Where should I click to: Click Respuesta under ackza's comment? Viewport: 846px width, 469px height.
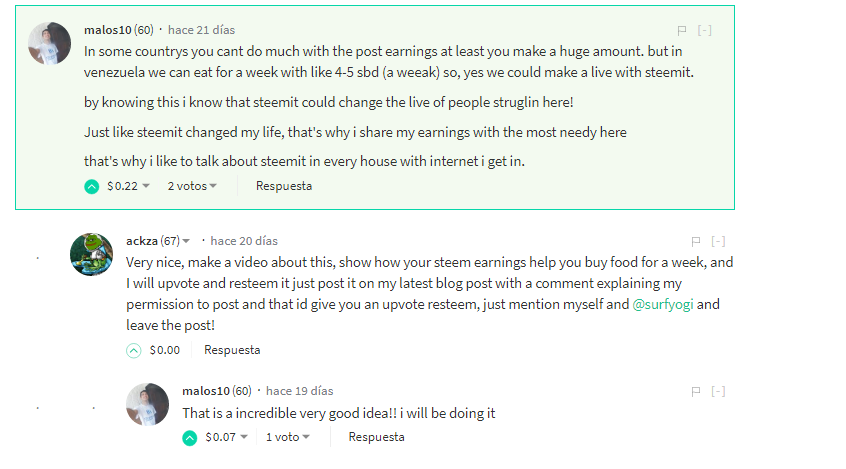tap(232, 350)
